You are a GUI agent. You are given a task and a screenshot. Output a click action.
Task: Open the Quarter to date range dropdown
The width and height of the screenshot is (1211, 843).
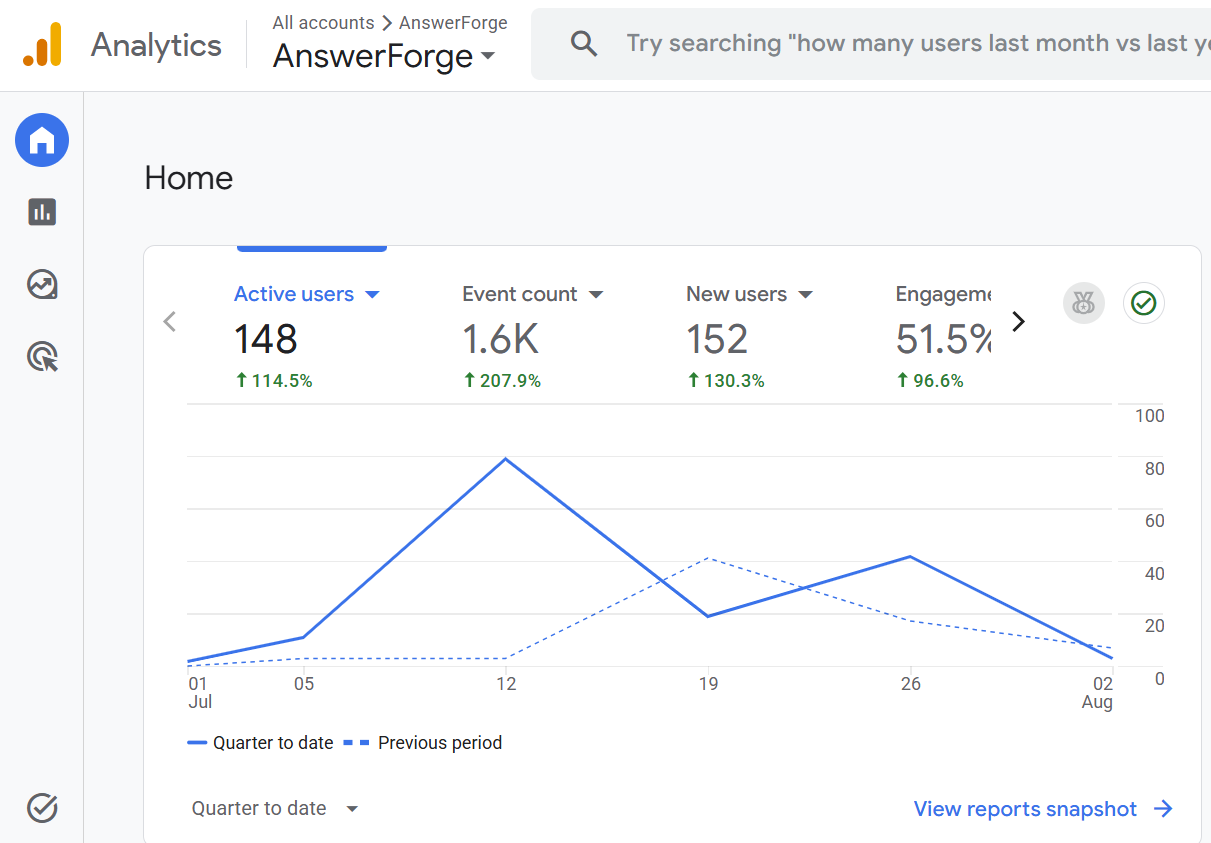click(x=275, y=808)
